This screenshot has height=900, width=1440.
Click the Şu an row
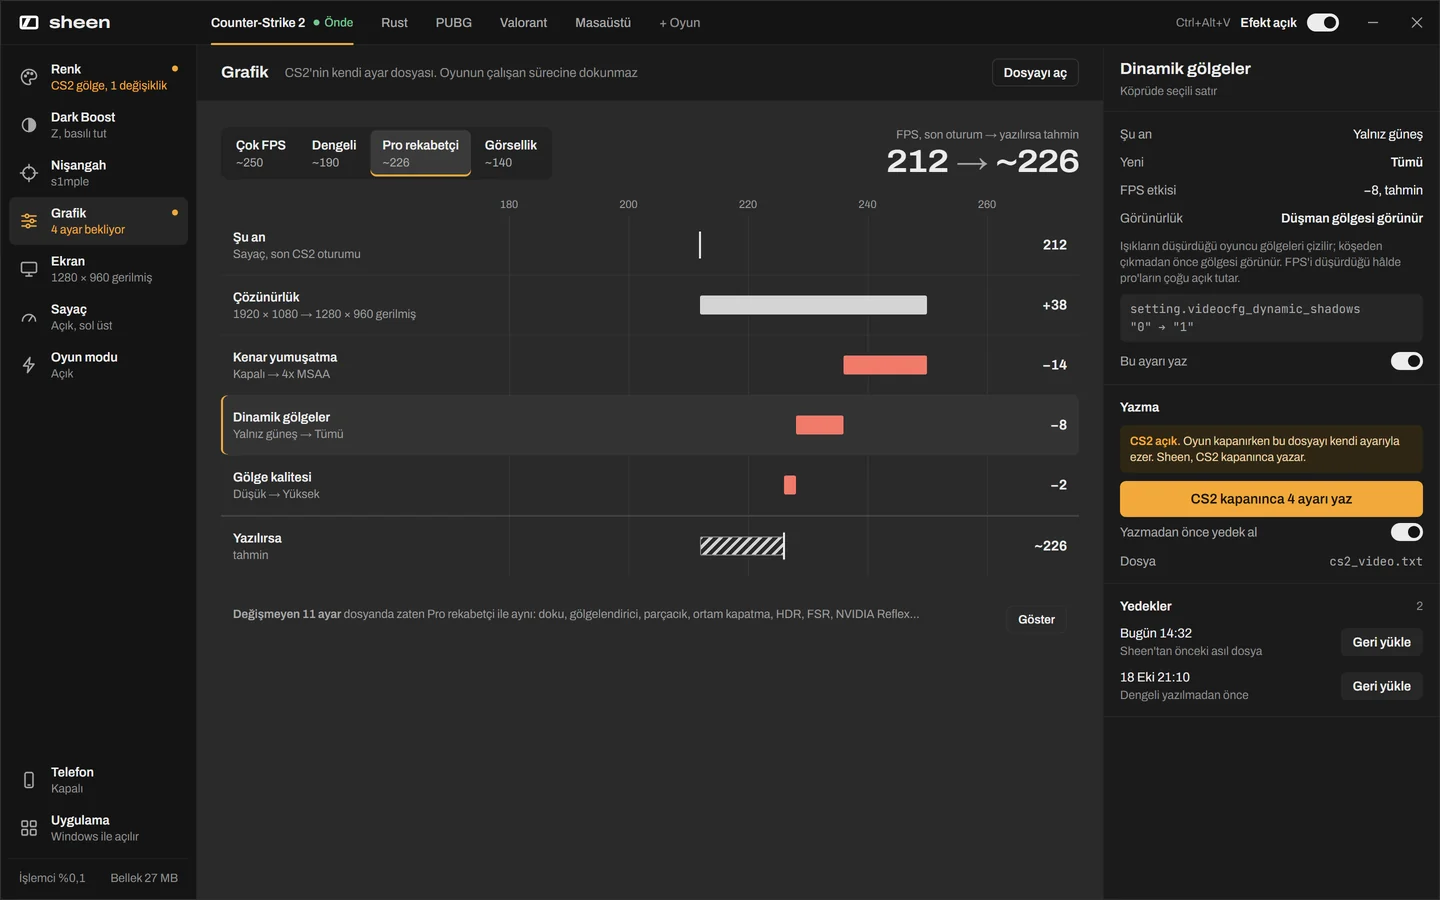coord(650,245)
